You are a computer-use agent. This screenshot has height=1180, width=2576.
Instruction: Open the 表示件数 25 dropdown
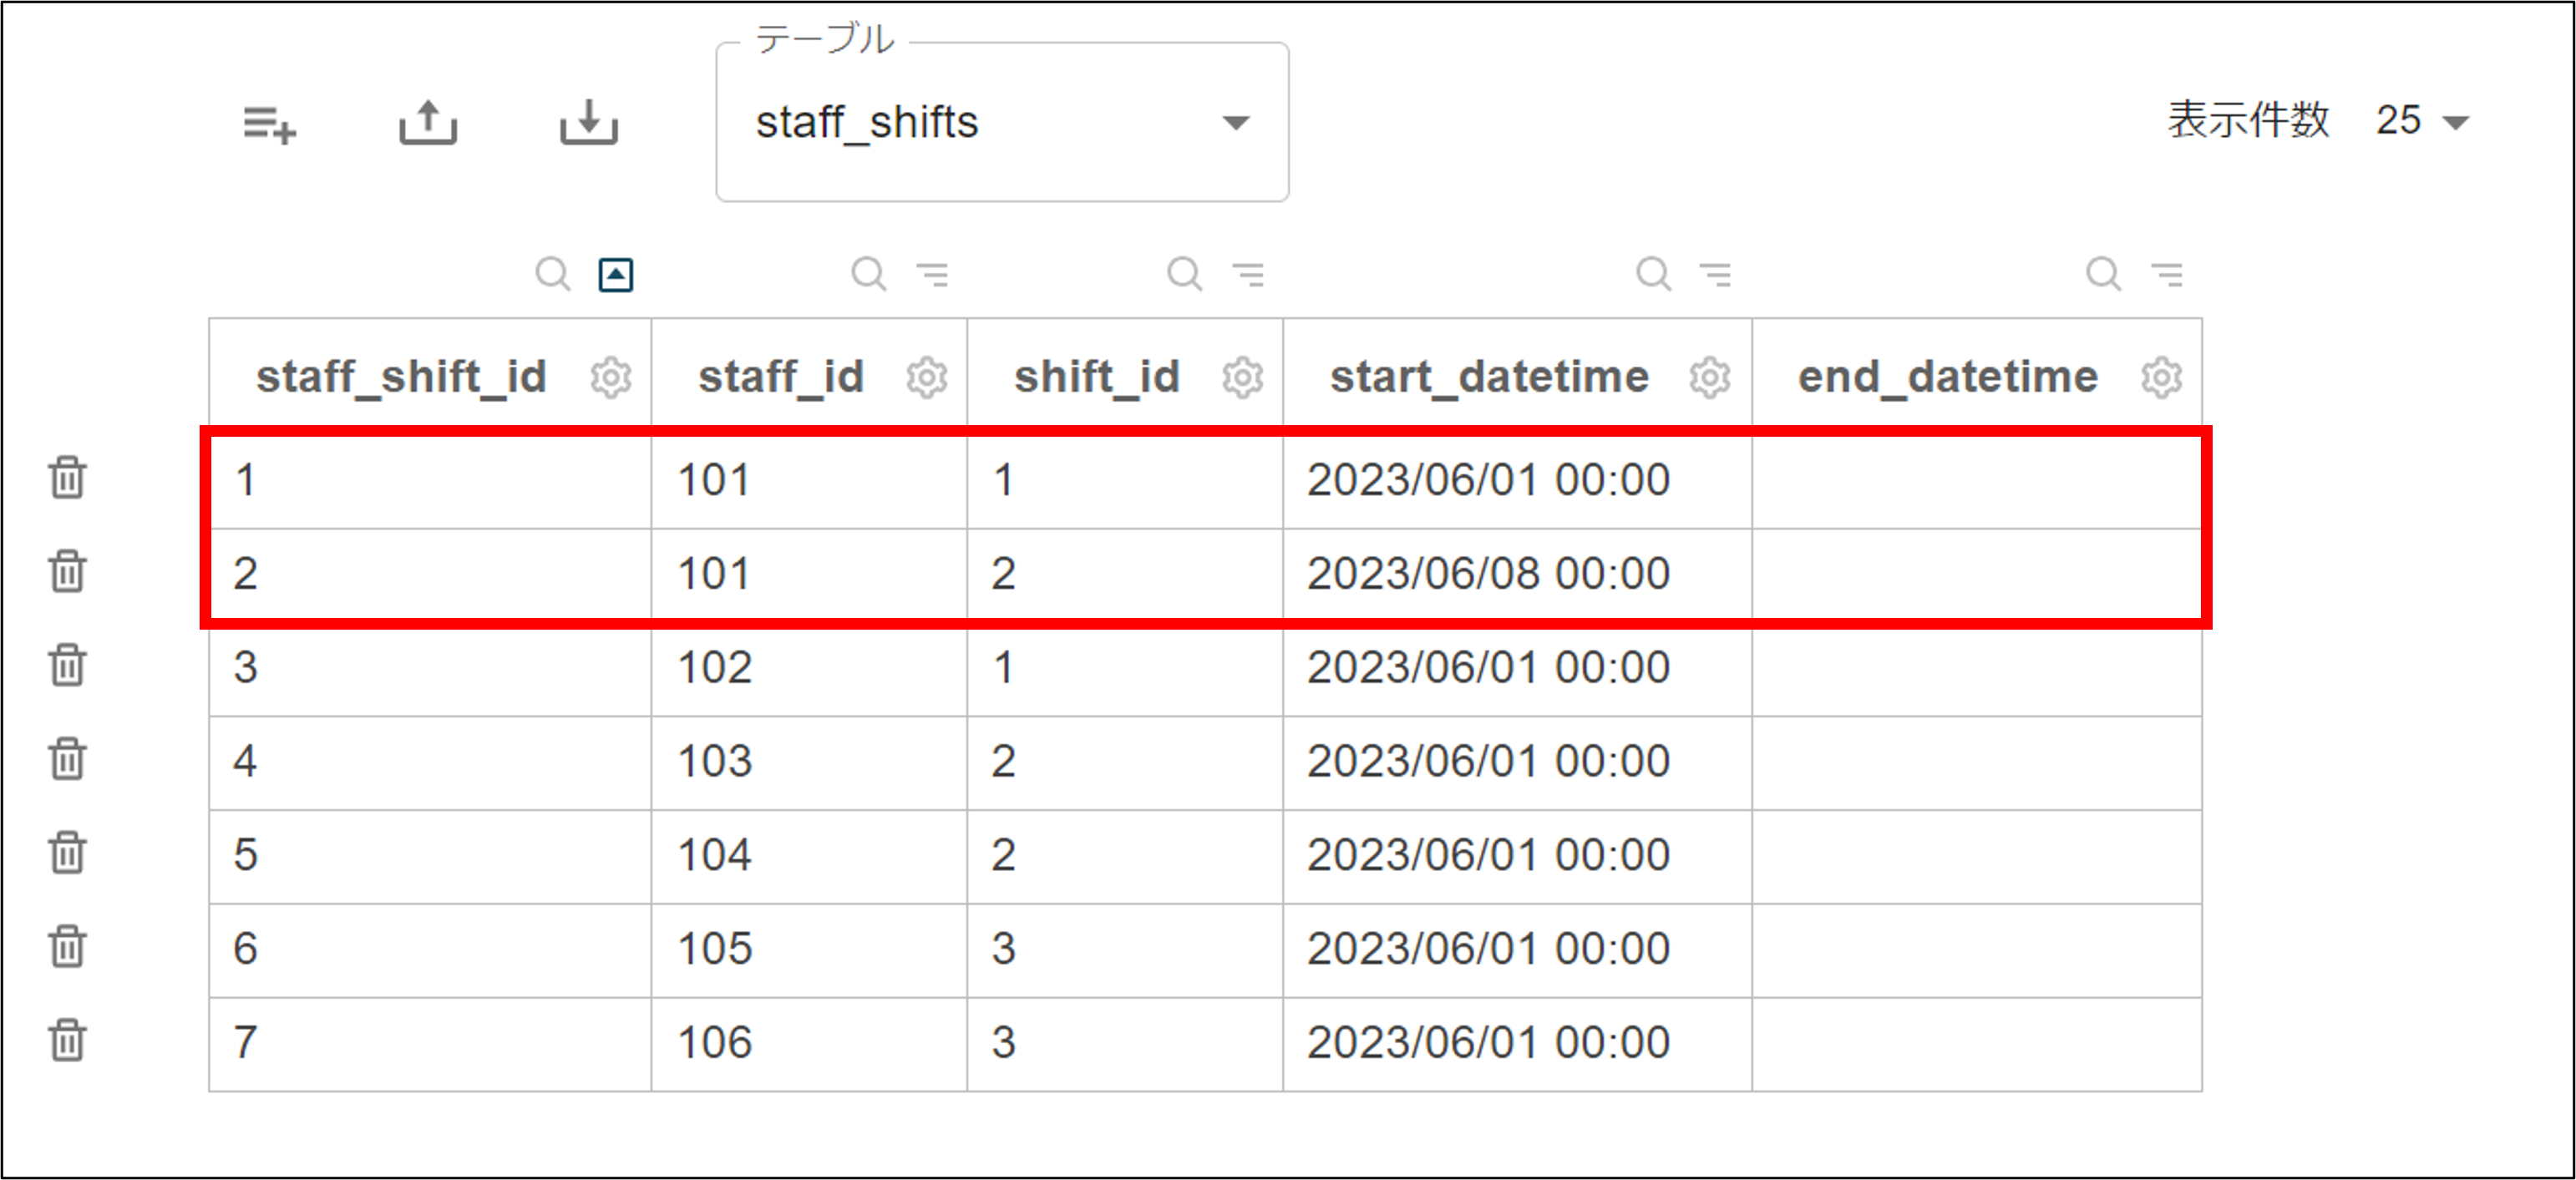2422,121
